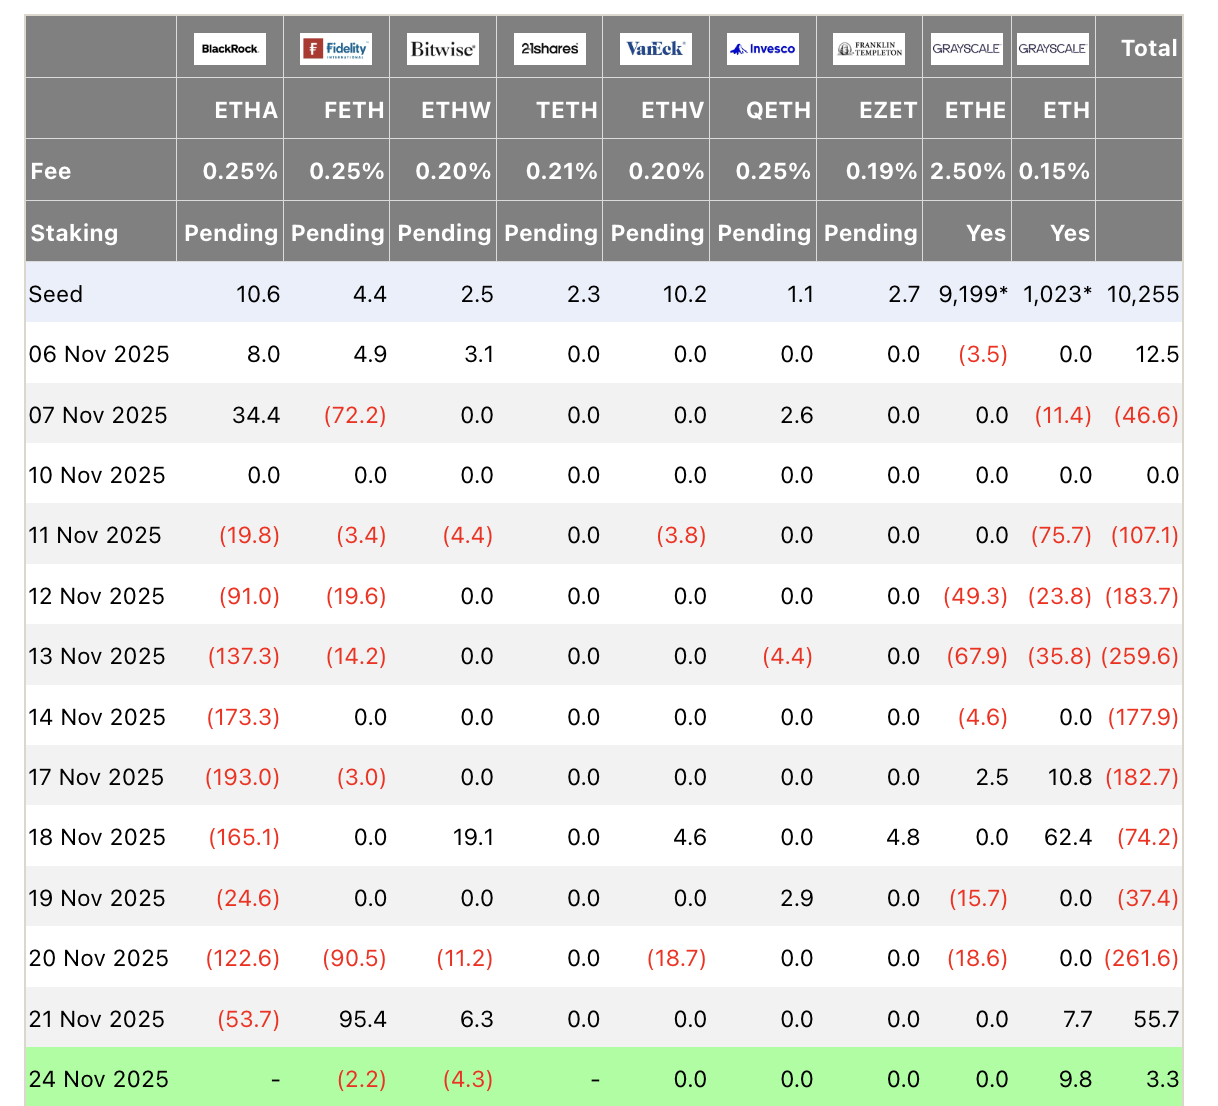Click the Franklin Templeton logo

coord(869,48)
